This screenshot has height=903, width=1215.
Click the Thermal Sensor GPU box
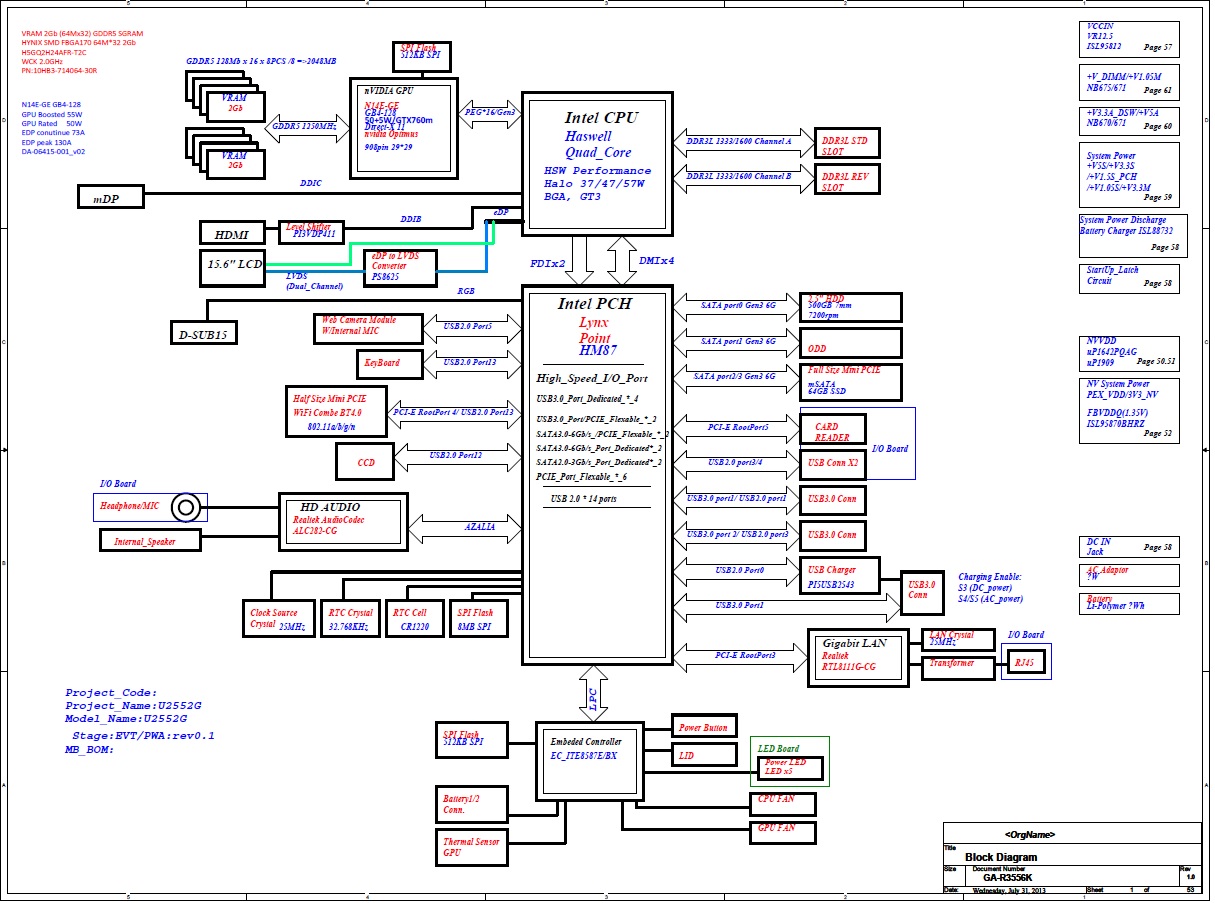click(471, 847)
